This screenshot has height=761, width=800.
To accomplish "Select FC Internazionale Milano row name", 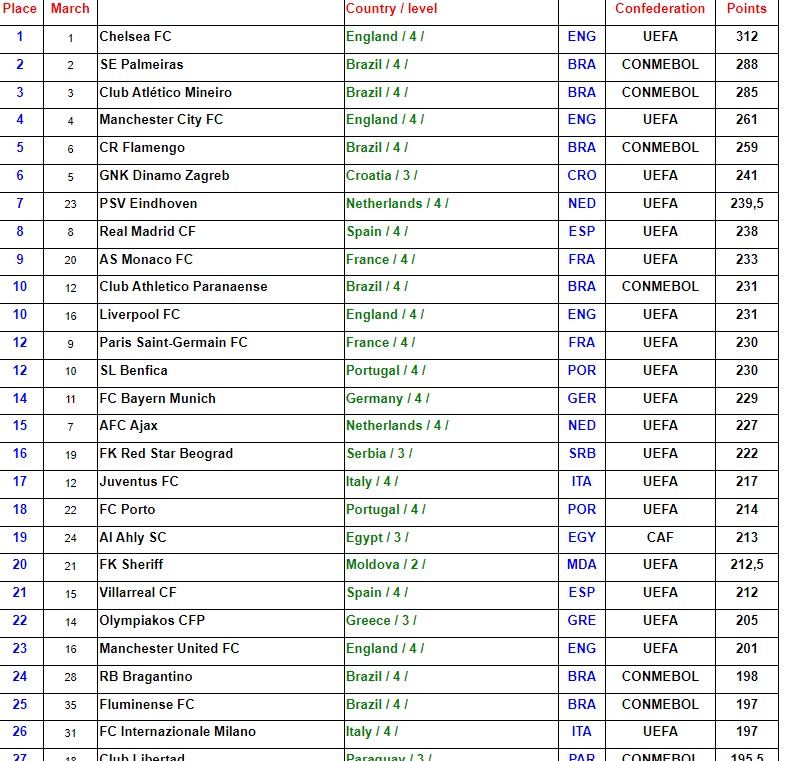I will click(177, 732).
